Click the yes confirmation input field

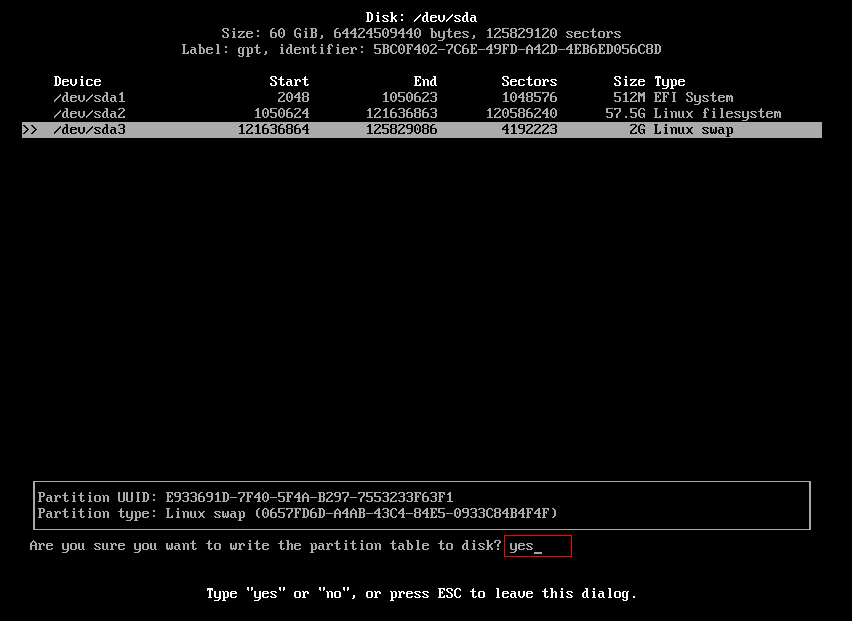pos(538,546)
